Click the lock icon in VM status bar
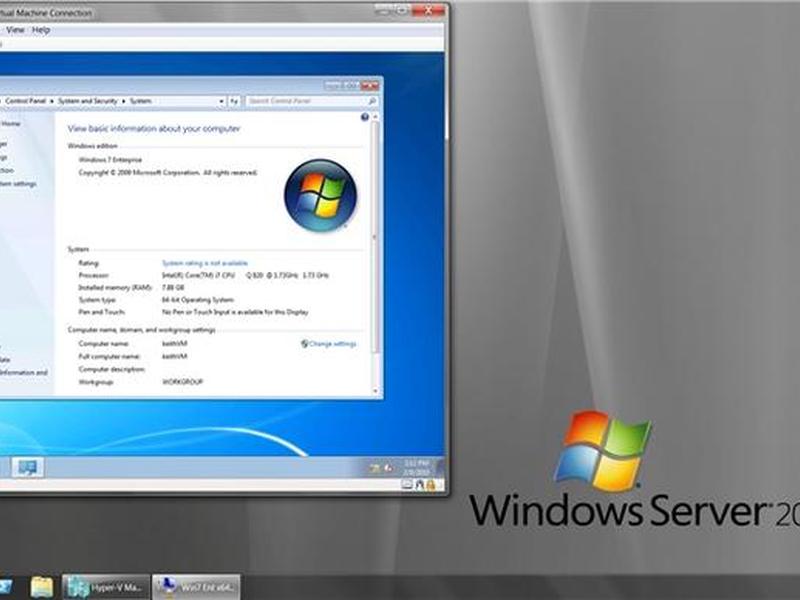 (431, 485)
